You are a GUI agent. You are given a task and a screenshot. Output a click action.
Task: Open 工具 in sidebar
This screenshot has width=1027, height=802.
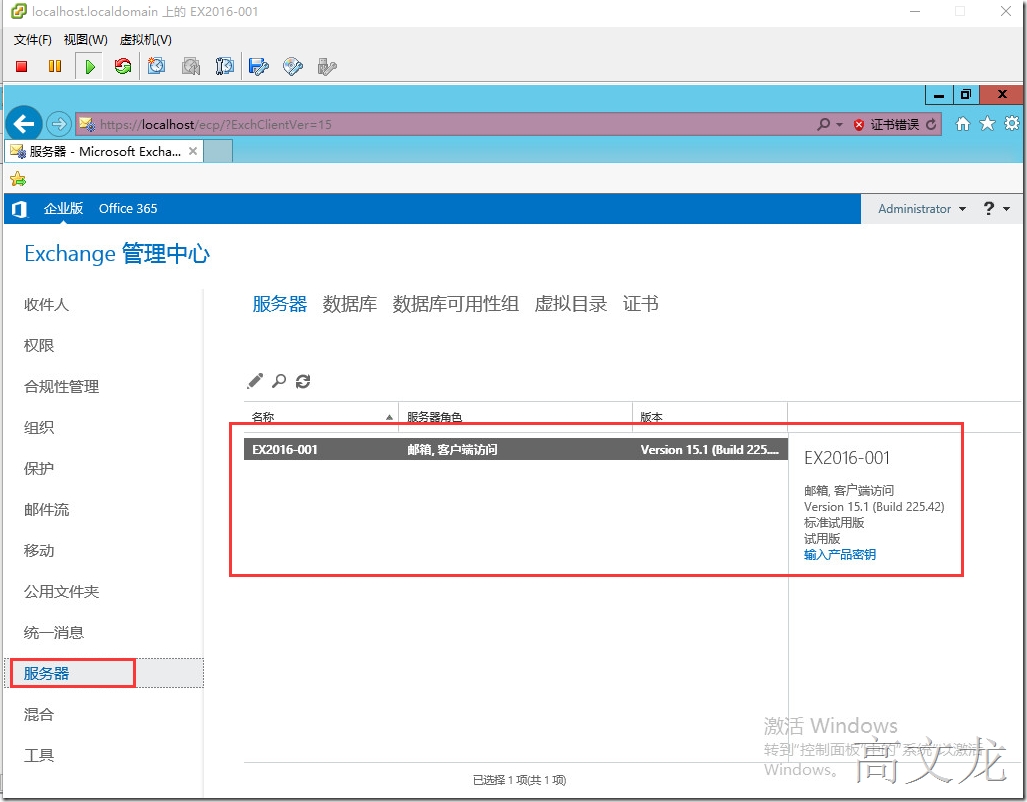(39, 755)
